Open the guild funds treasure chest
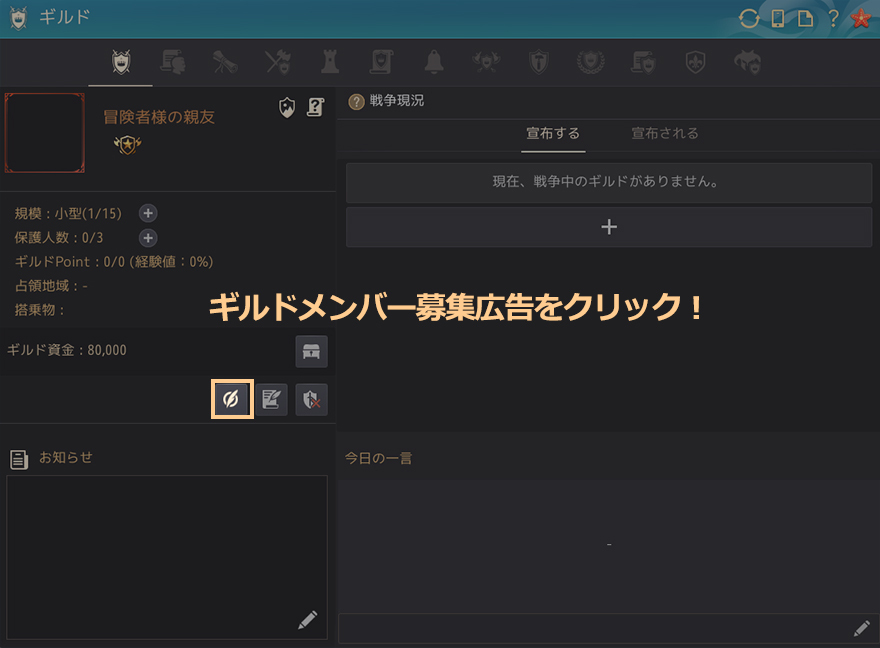This screenshot has width=880, height=648. 311,352
